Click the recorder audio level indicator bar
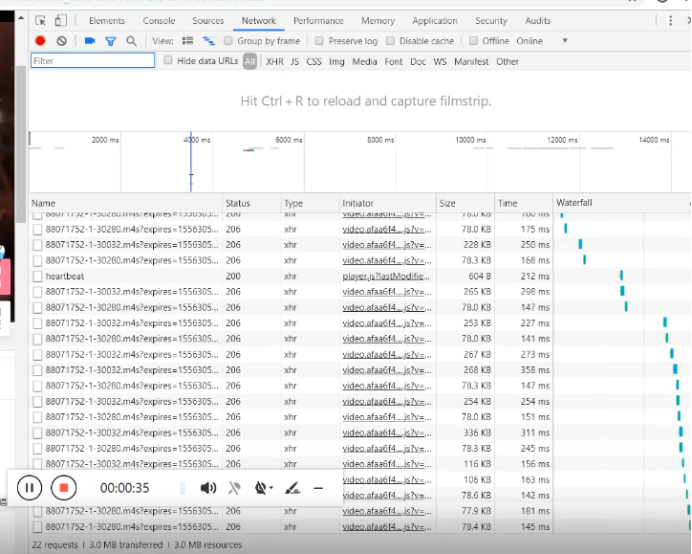This screenshot has height=554, width=692. click(182, 488)
